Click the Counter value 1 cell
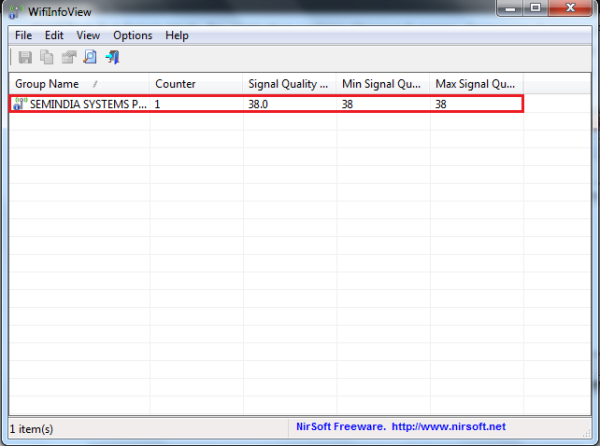The image size is (600, 446). [157, 104]
